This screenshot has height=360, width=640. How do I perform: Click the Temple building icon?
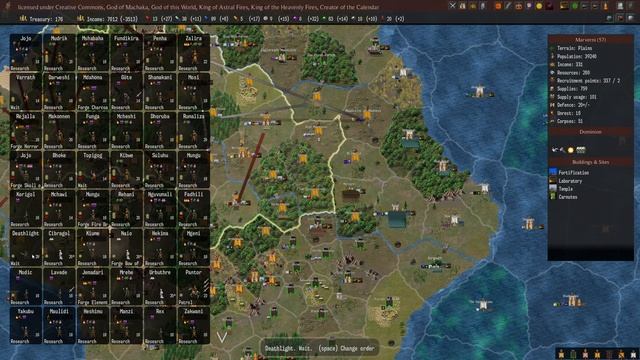553,189
